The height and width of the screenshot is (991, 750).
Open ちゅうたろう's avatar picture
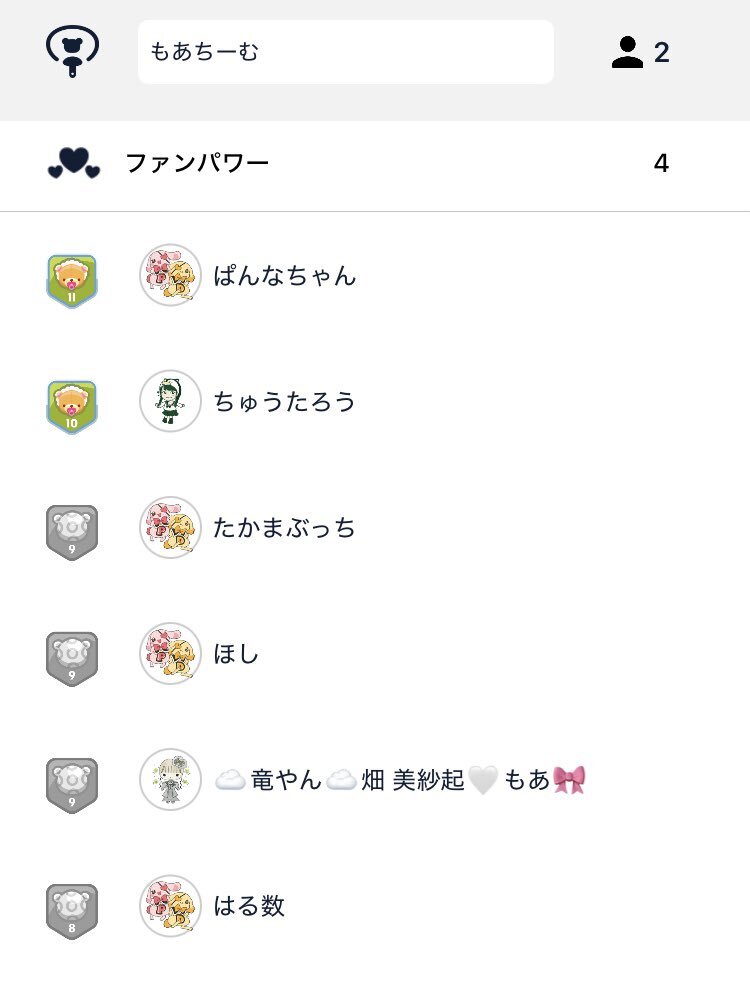point(171,401)
